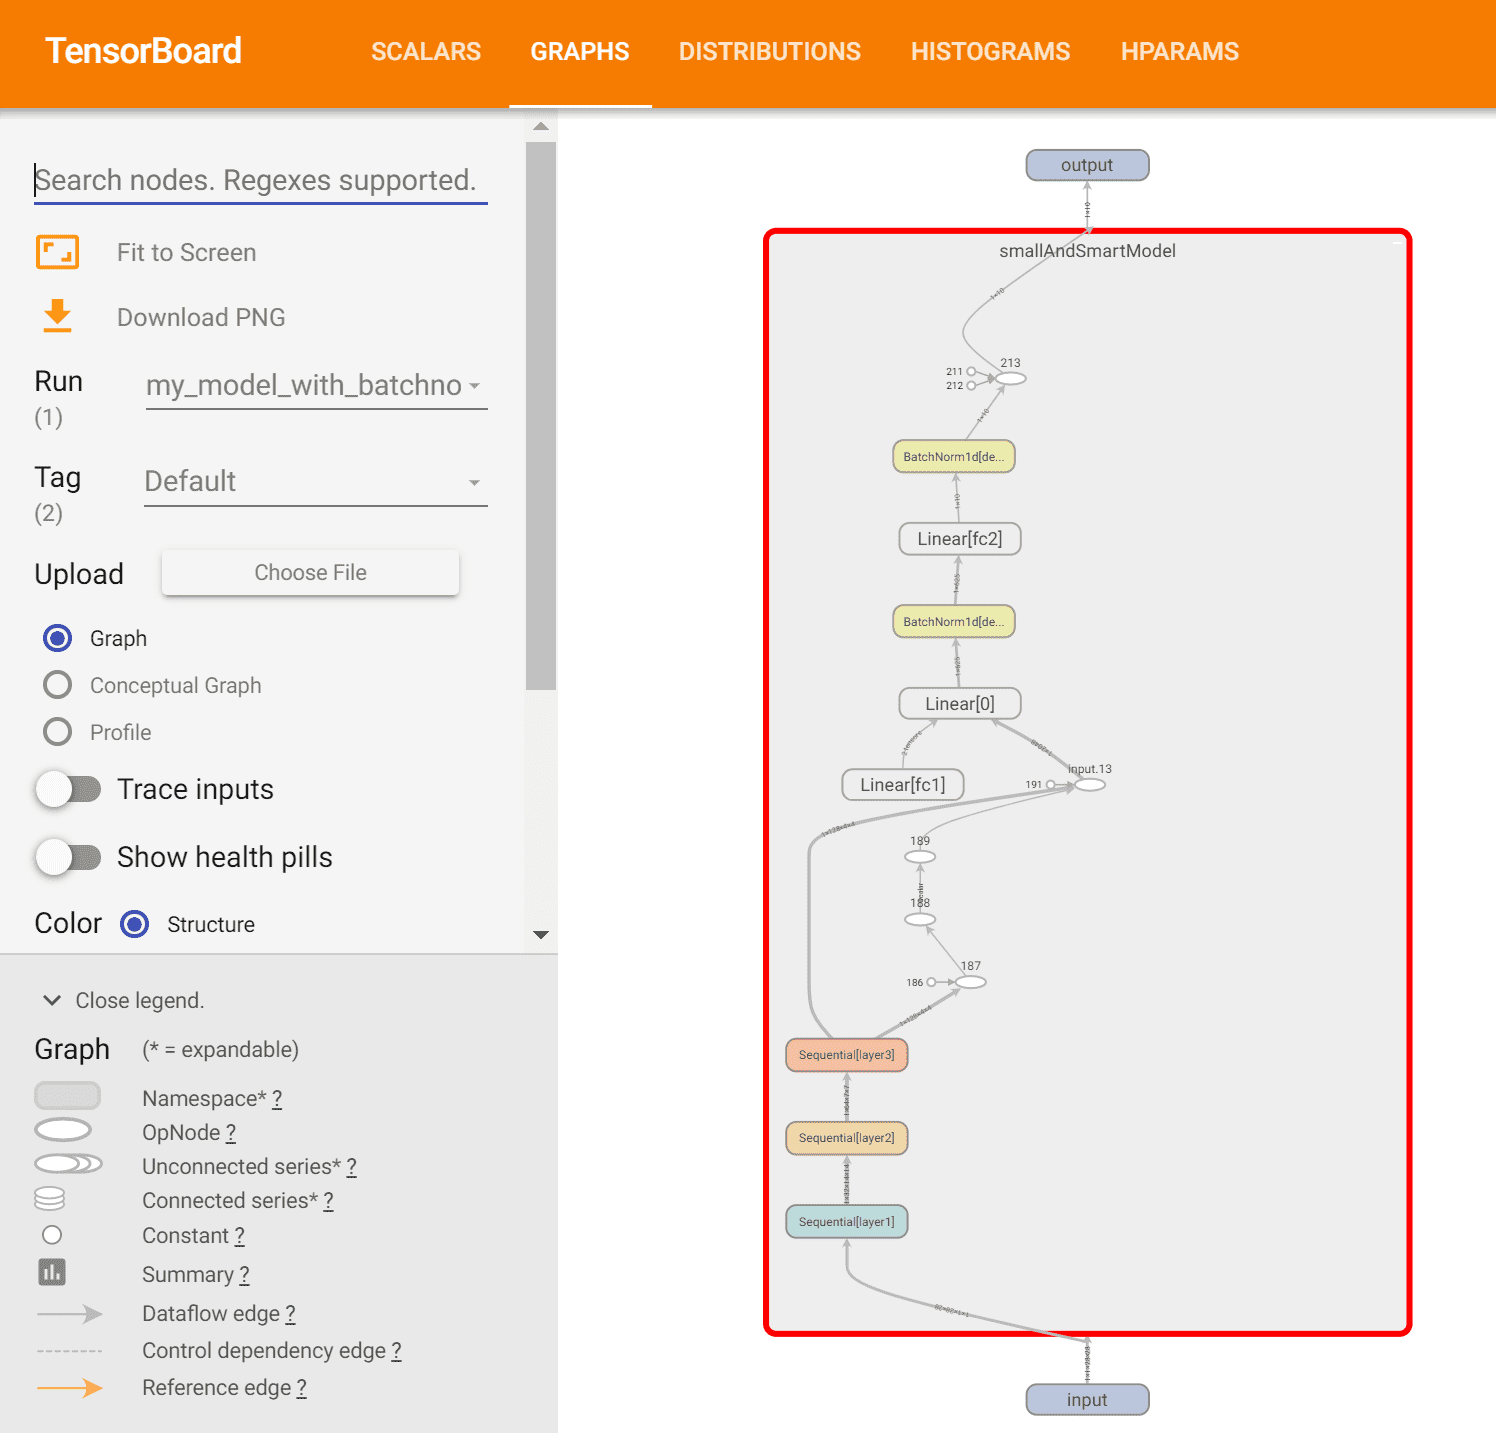The image size is (1496, 1433).
Task: Click the Download PNG label
Action: coord(201,318)
